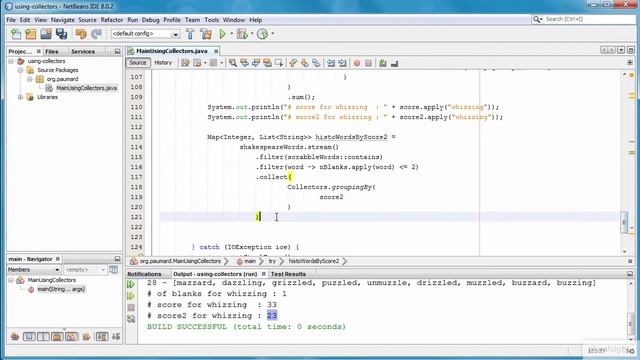Open the File menu
The image size is (640, 360).
point(11,20)
